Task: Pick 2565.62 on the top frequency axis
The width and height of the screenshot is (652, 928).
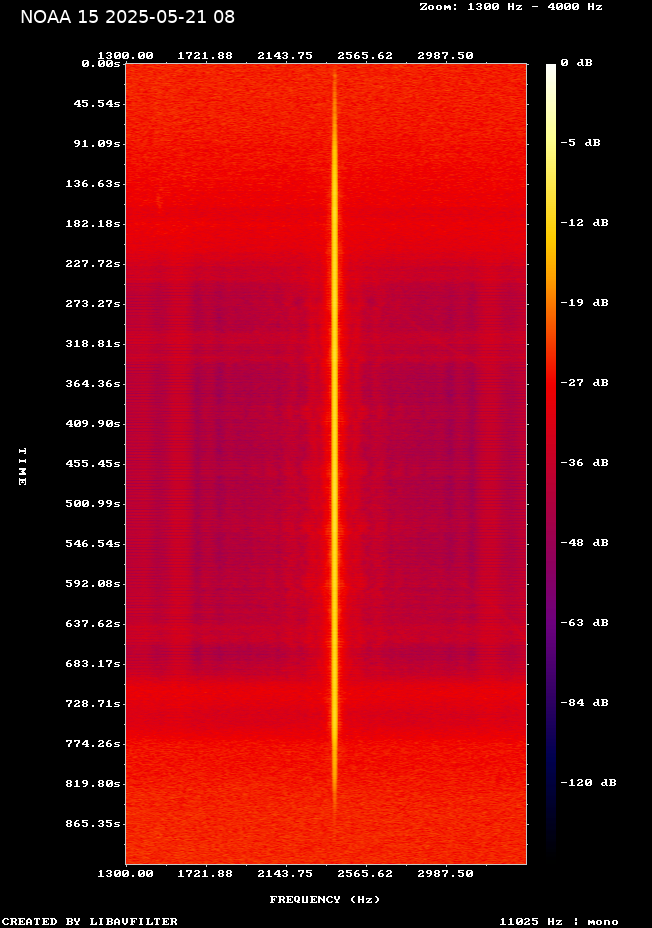Action: click(x=365, y=56)
